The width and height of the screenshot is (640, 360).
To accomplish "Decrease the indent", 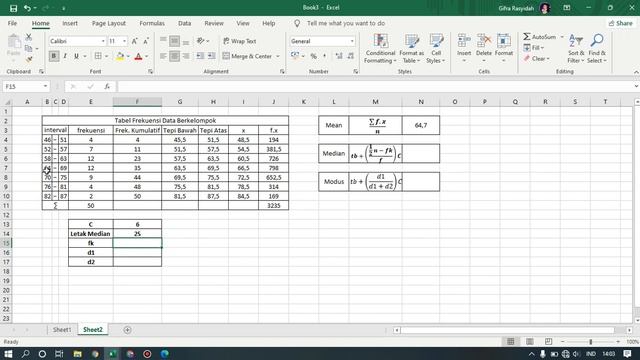I will (x=200, y=56).
